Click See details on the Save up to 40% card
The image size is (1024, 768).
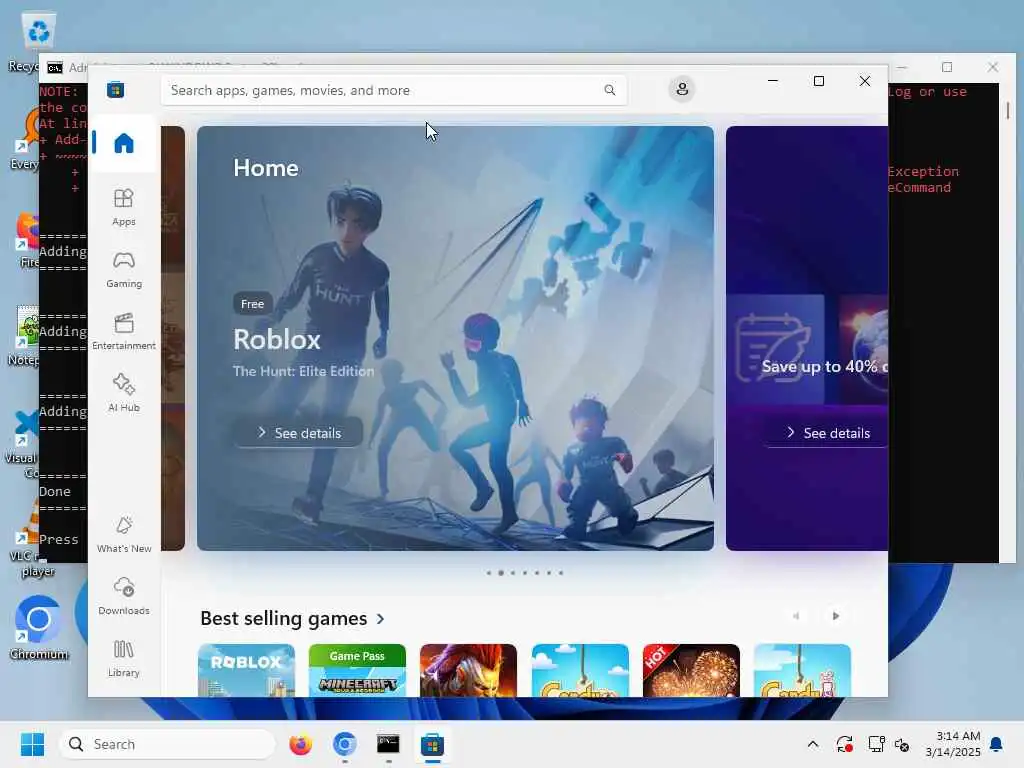pyautogui.click(x=827, y=433)
